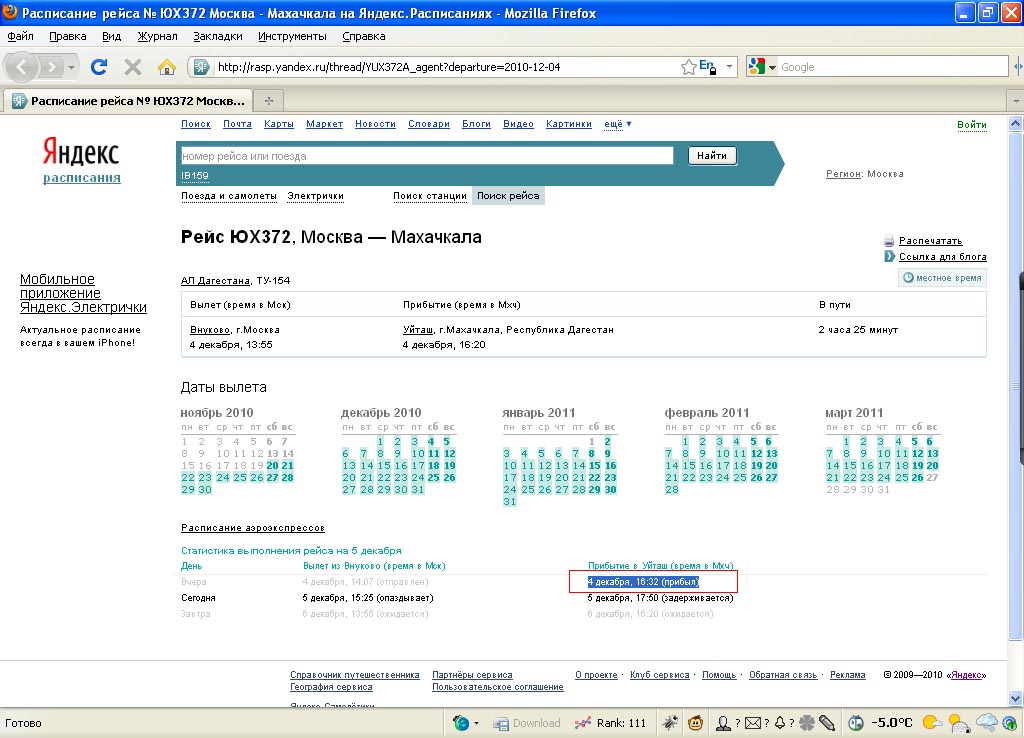Open the Карты link in top navigation

pos(279,124)
